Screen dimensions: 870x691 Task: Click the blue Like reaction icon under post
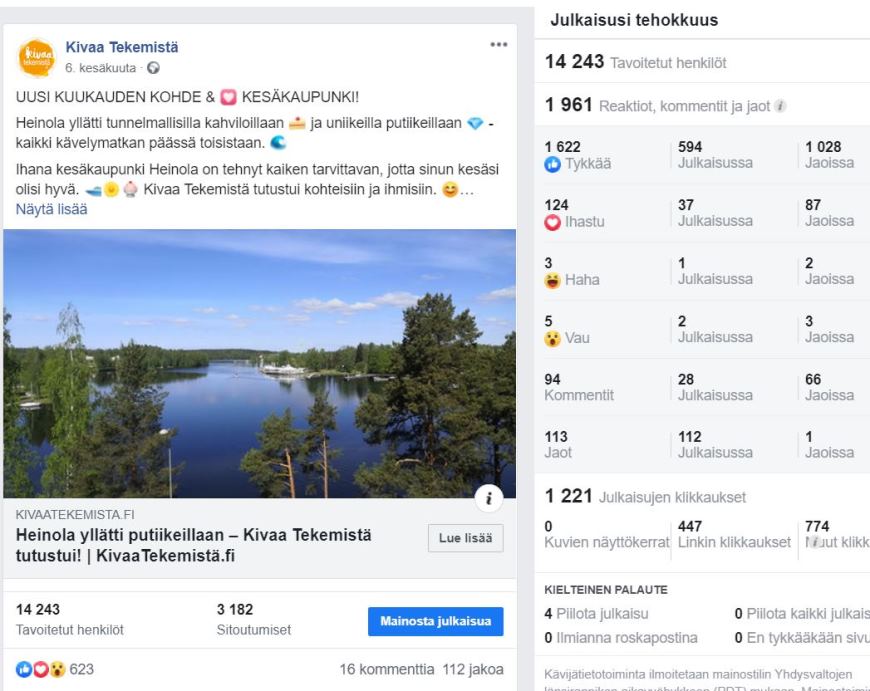coord(24,669)
